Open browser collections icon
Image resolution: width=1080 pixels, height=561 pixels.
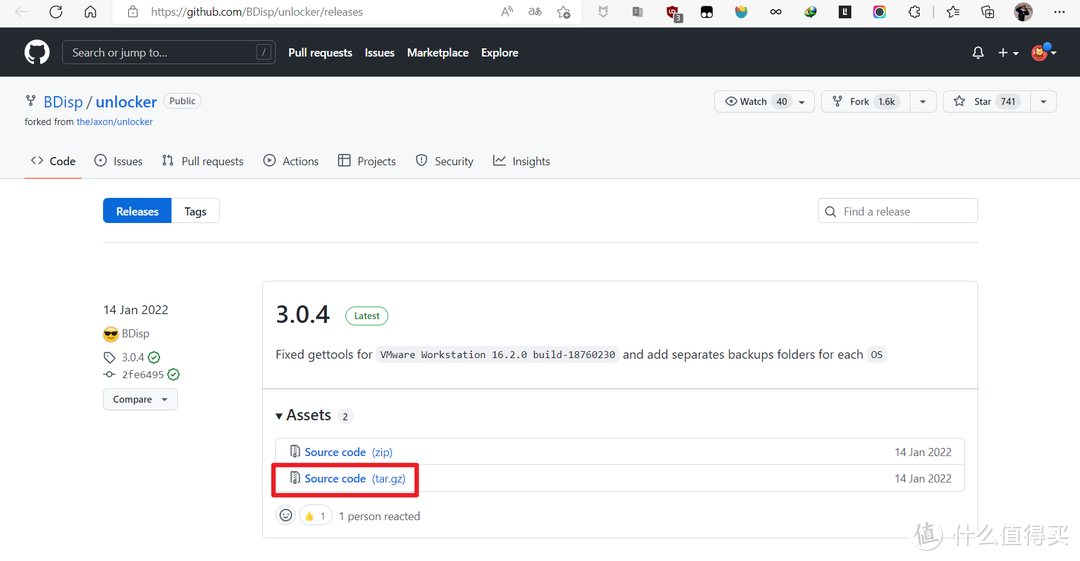click(988, 12)
